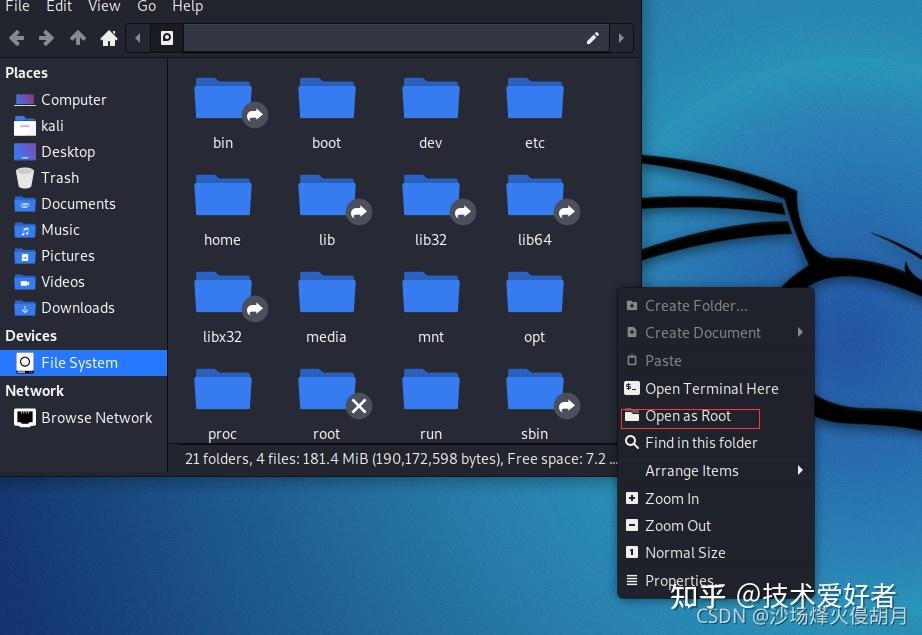Select the mnt folder

430,308
